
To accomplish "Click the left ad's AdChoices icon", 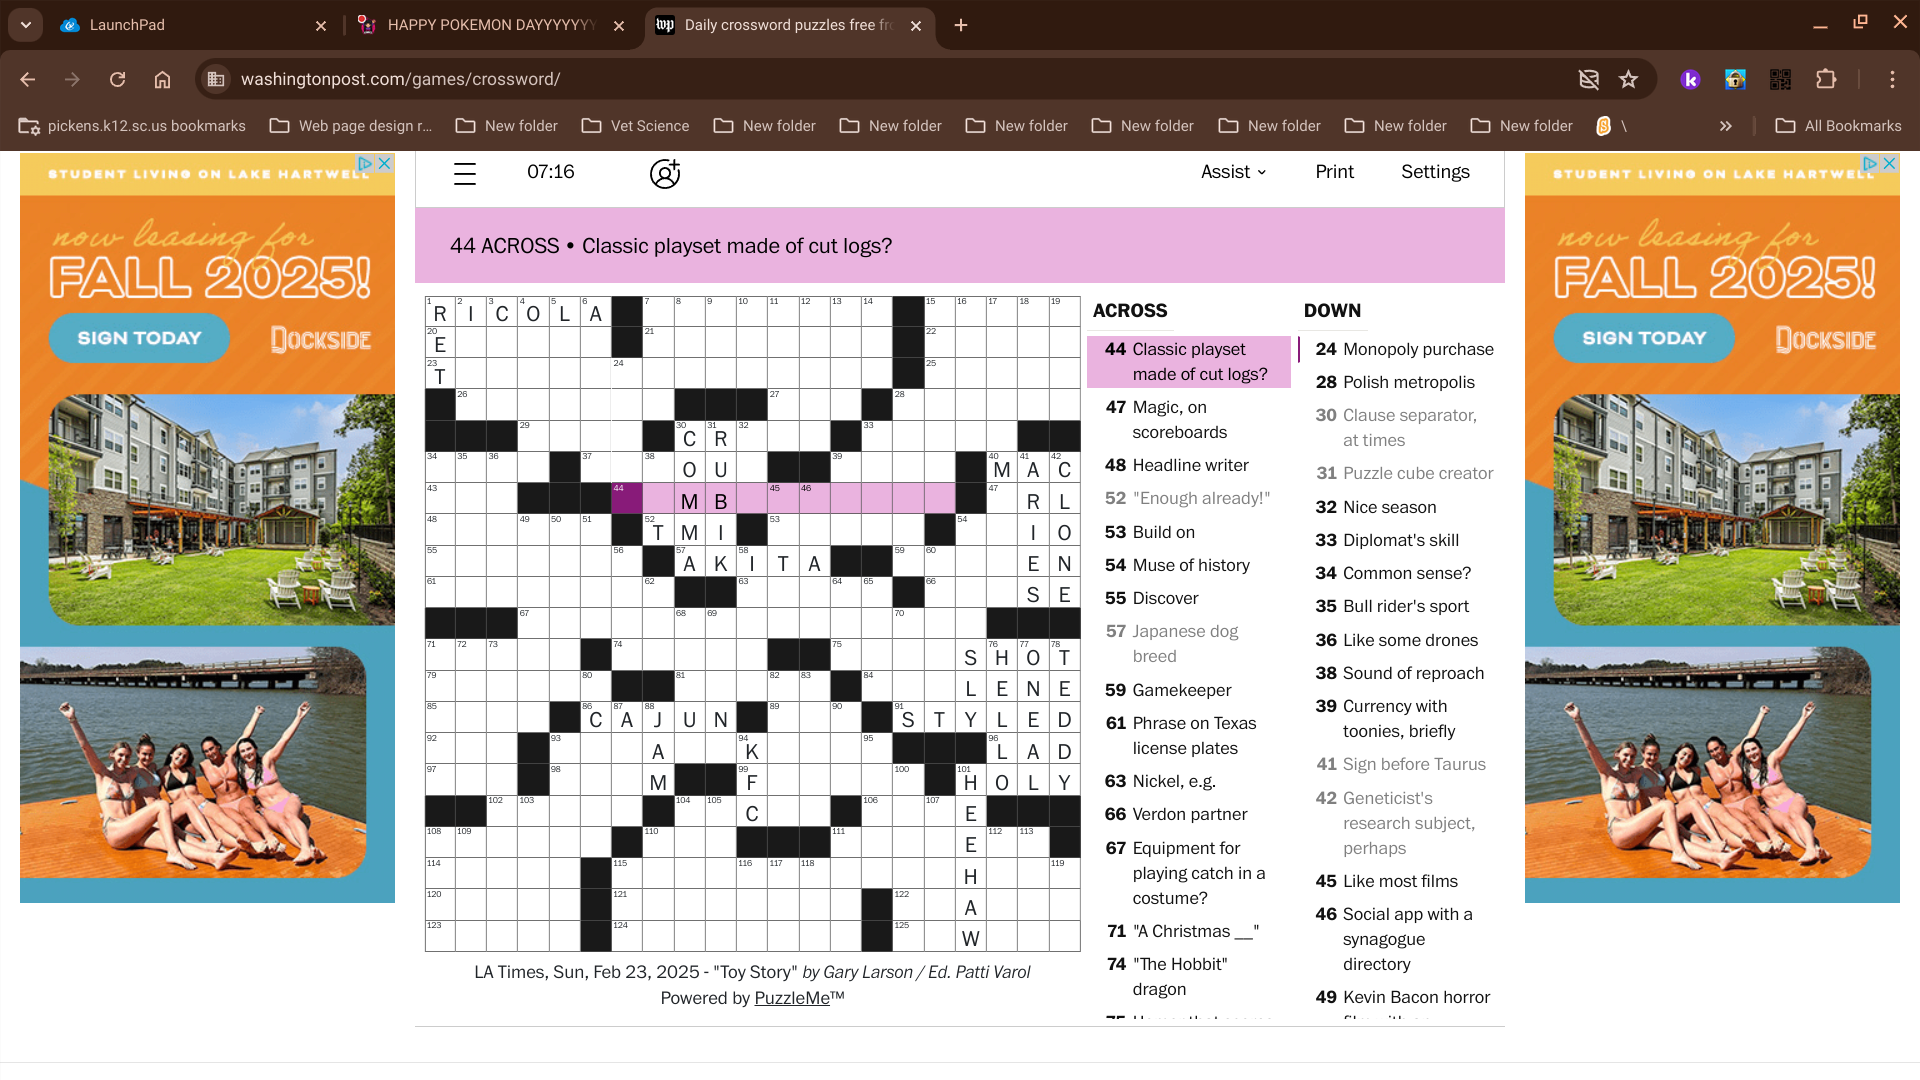I will [x=366, y=163].
